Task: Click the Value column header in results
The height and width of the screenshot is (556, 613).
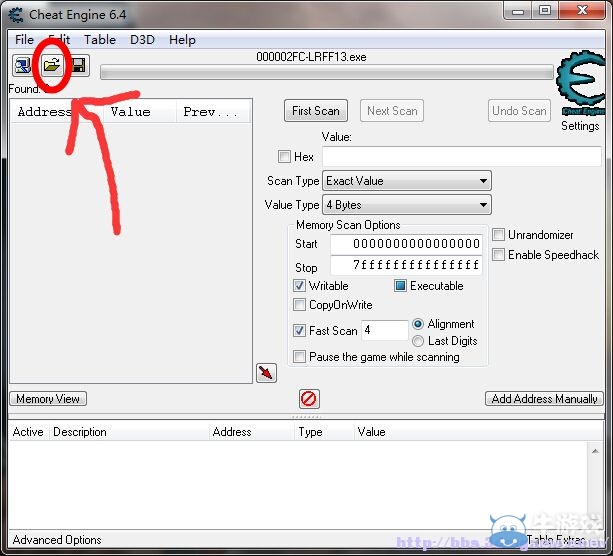Action: pyautogui.click(x=139, y=112)
